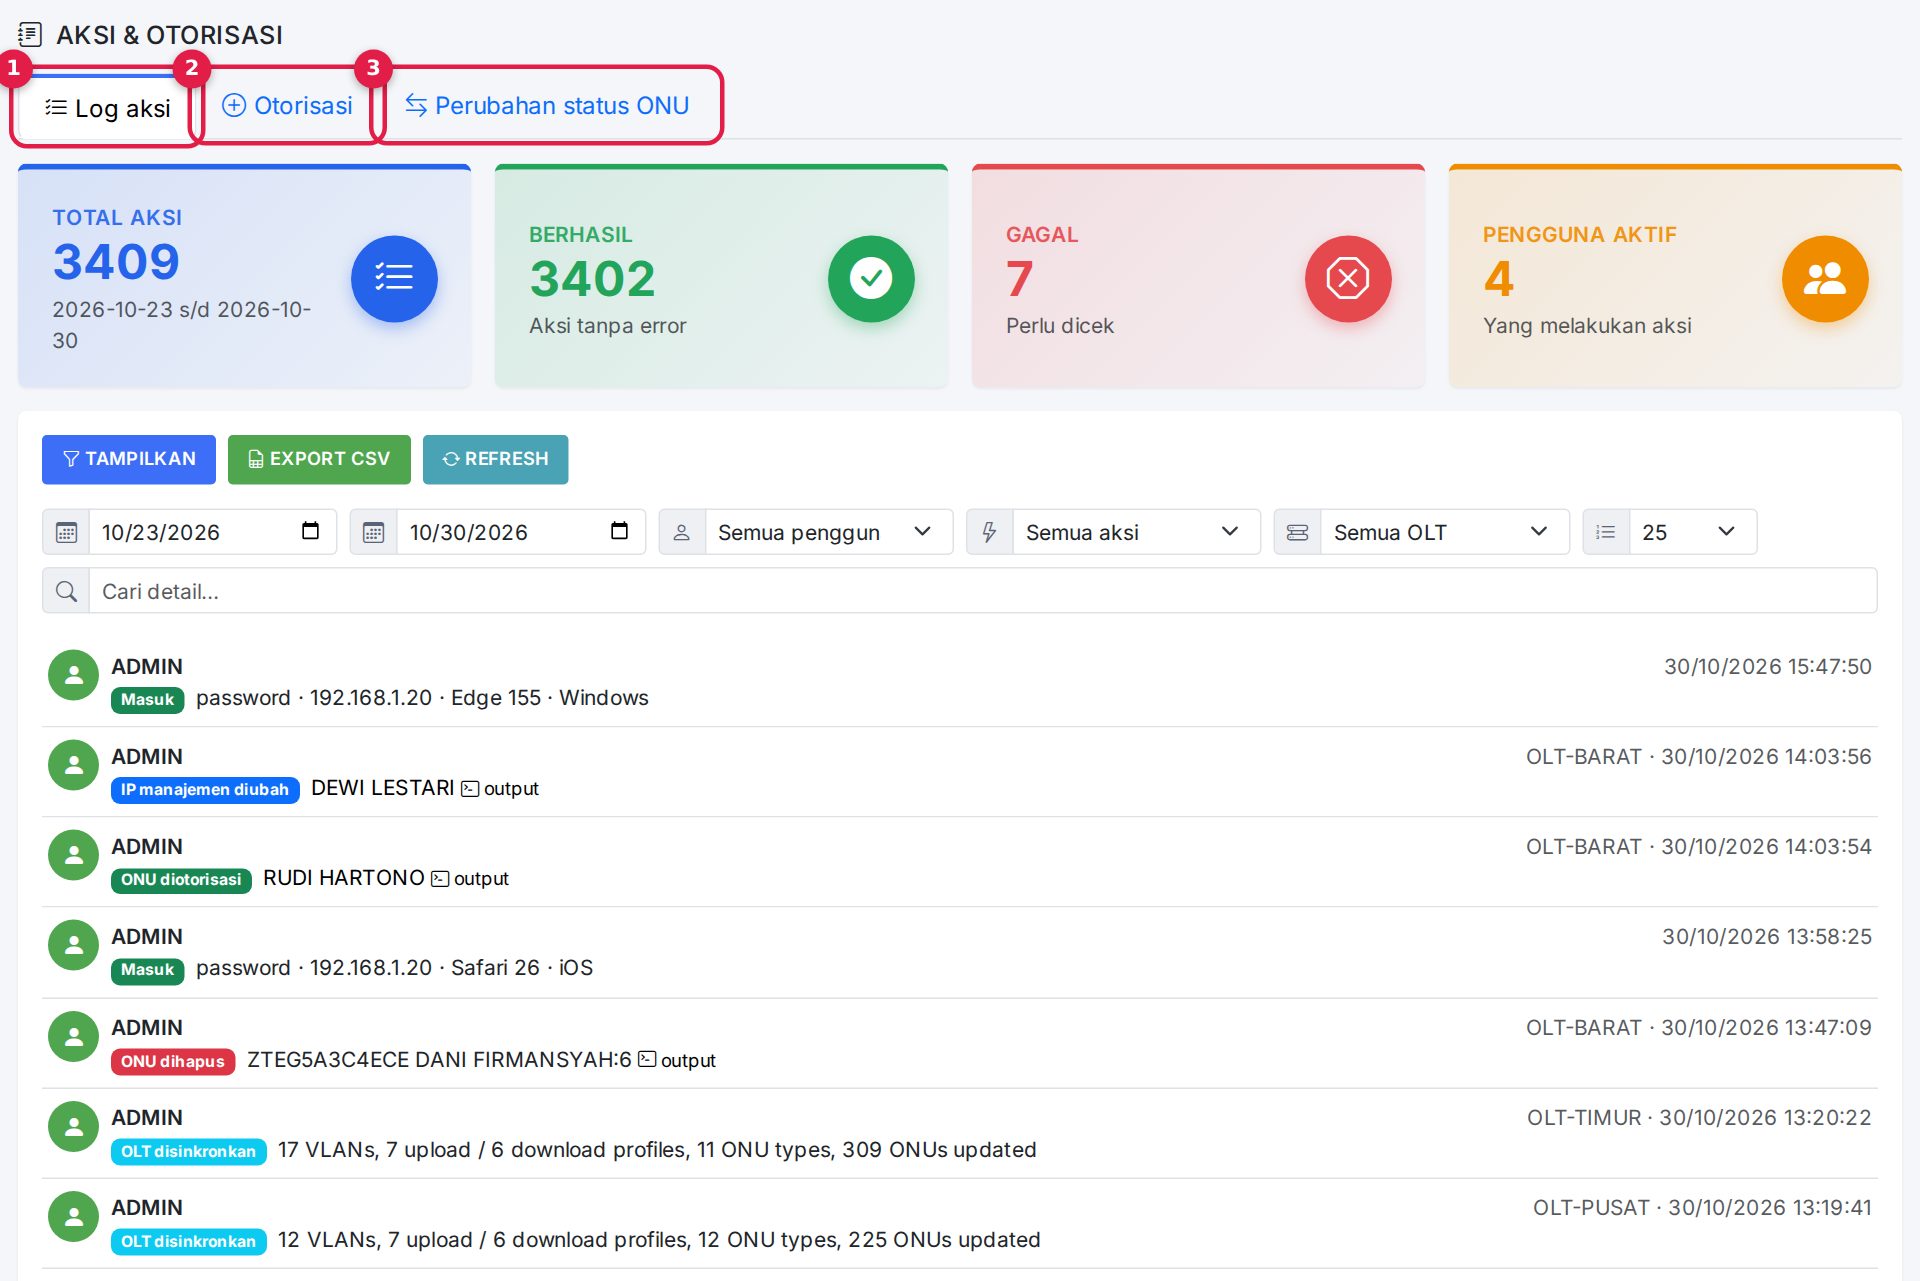
Task: Click timestamp 30/10/2026 13:47:09
Action: tap(1766, 1028)
